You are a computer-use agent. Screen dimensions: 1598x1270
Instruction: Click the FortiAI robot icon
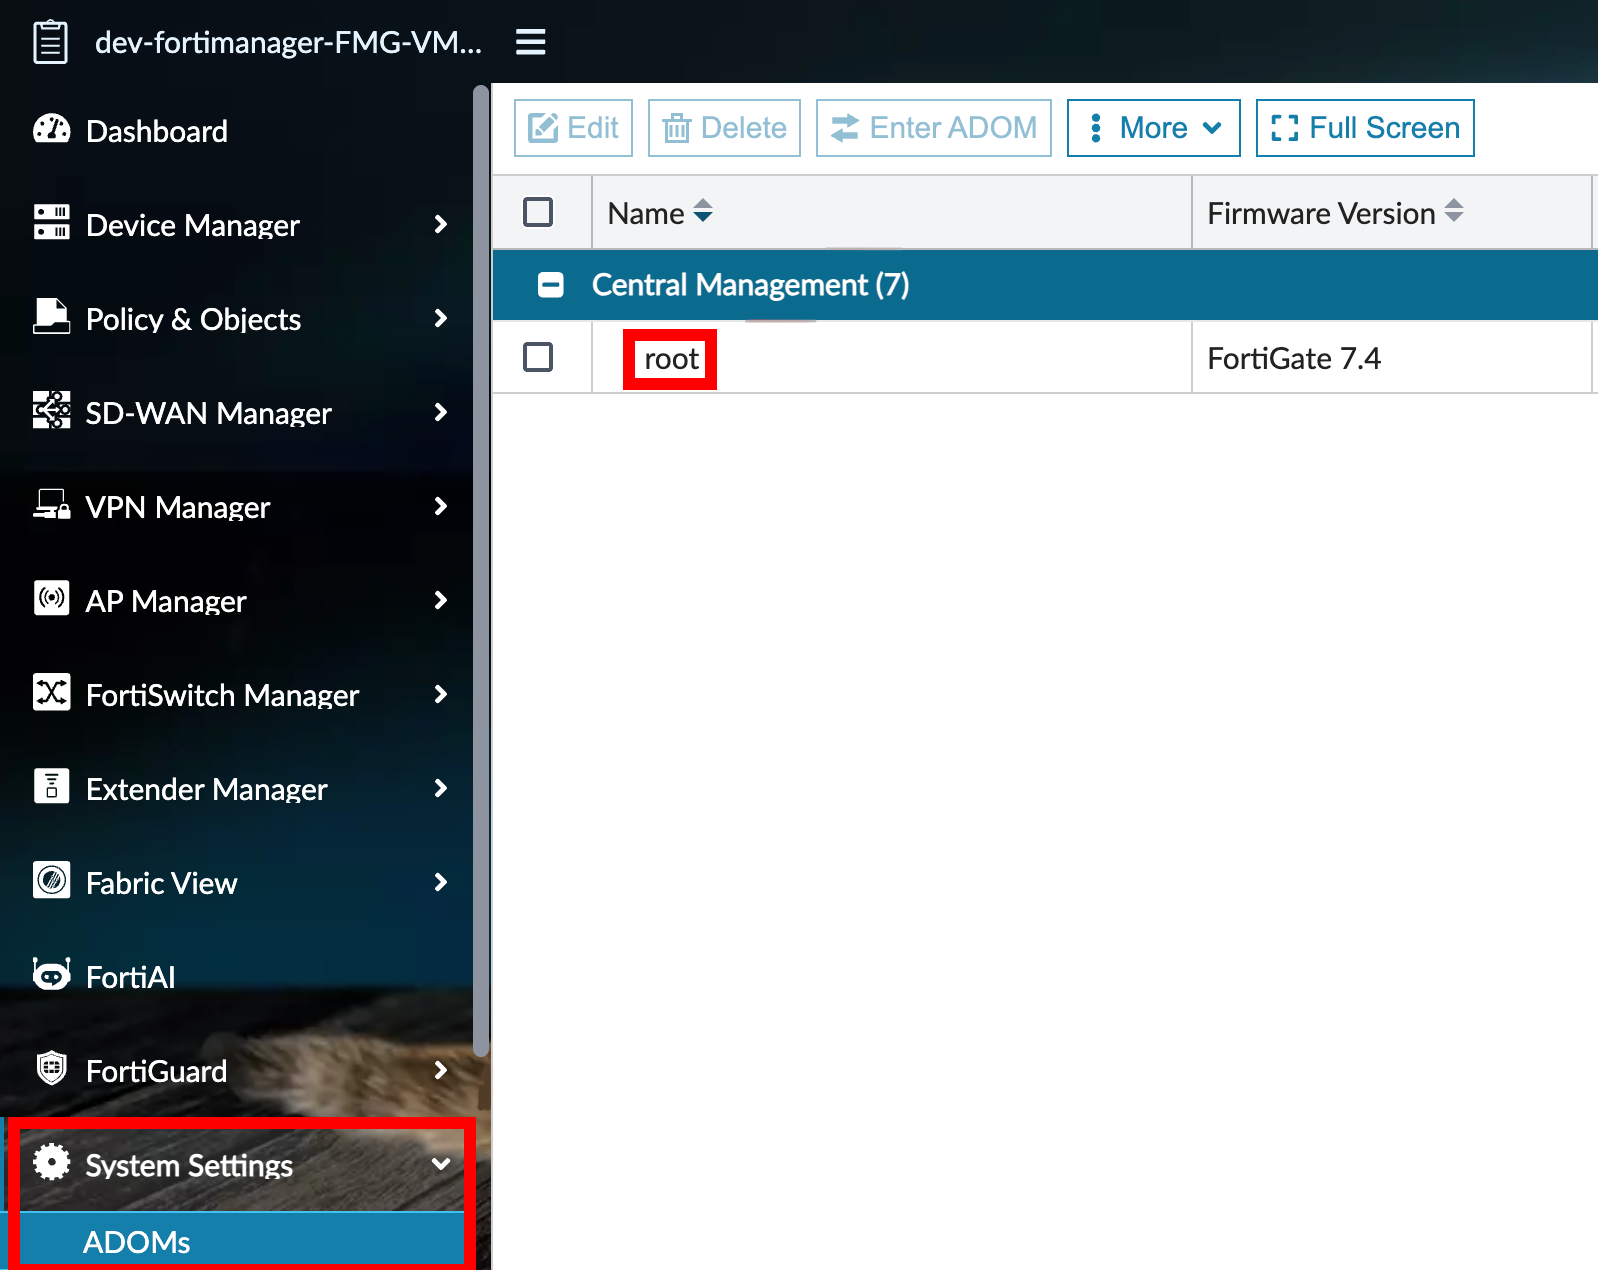tap(51, 975)
